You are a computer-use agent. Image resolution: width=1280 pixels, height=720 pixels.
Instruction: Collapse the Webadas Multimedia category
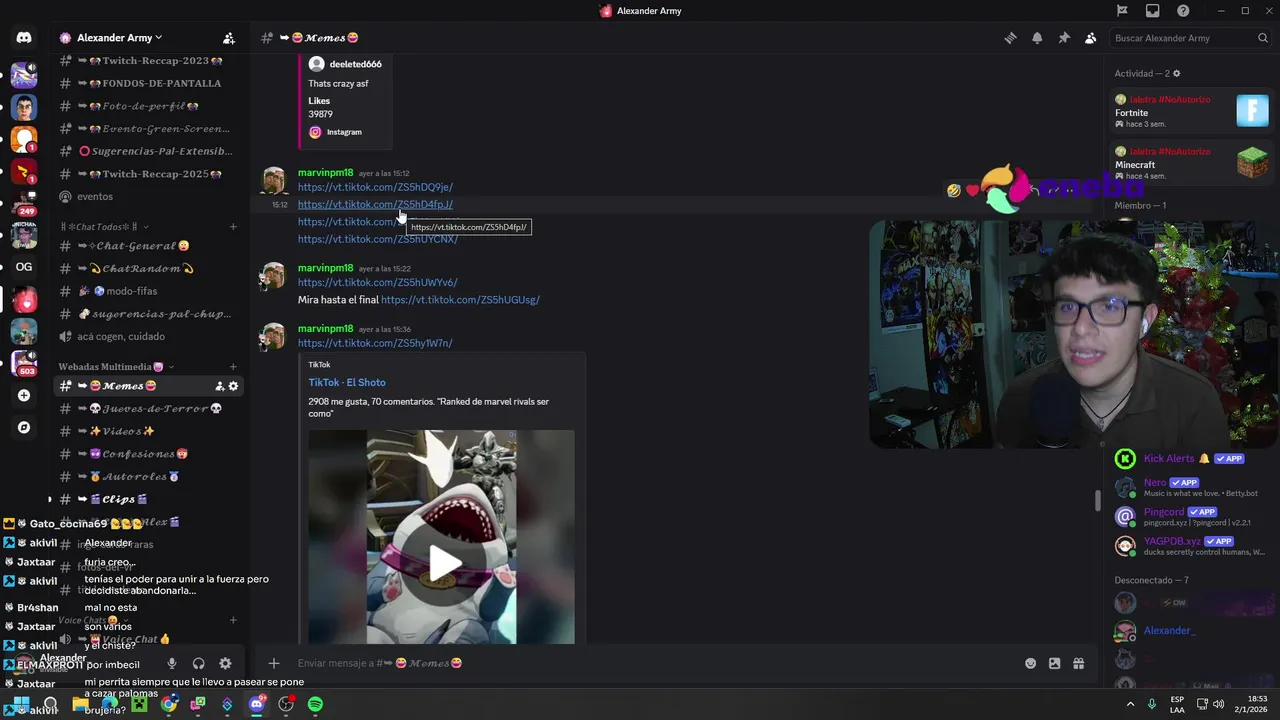(116, 367)
